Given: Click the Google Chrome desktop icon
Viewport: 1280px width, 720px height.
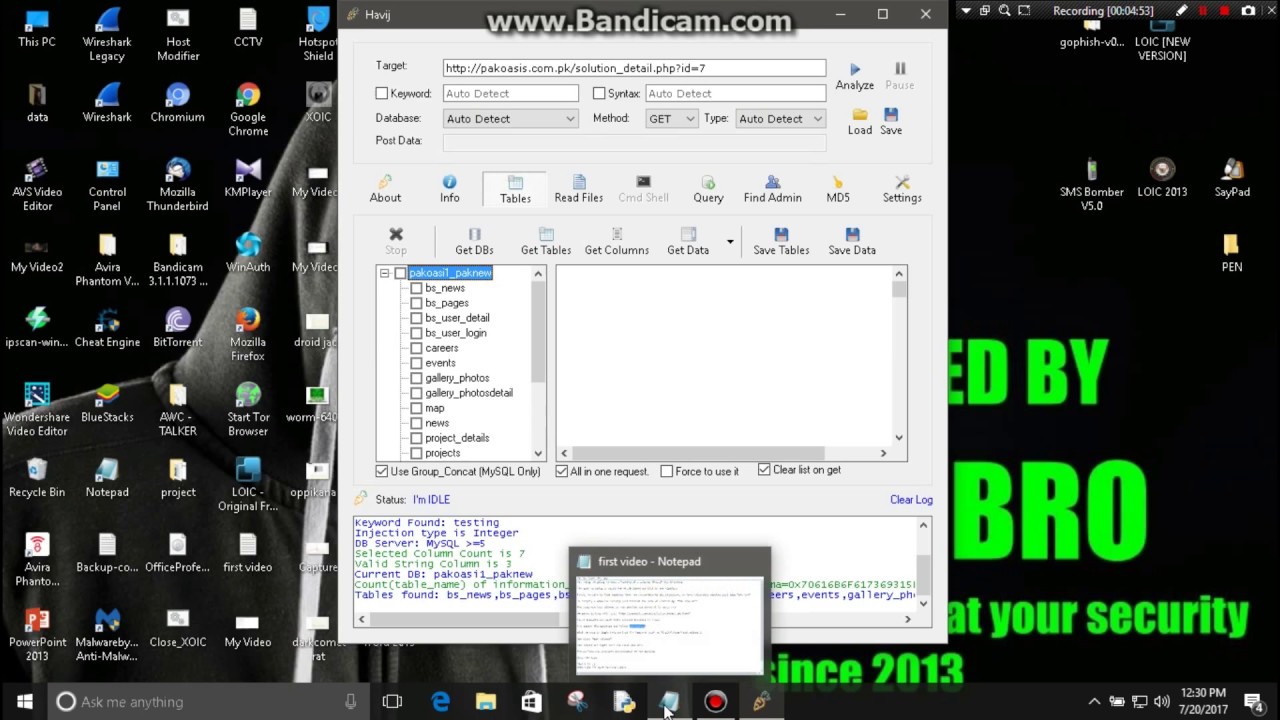Looking at the screenshot, I should pos(248,110).
